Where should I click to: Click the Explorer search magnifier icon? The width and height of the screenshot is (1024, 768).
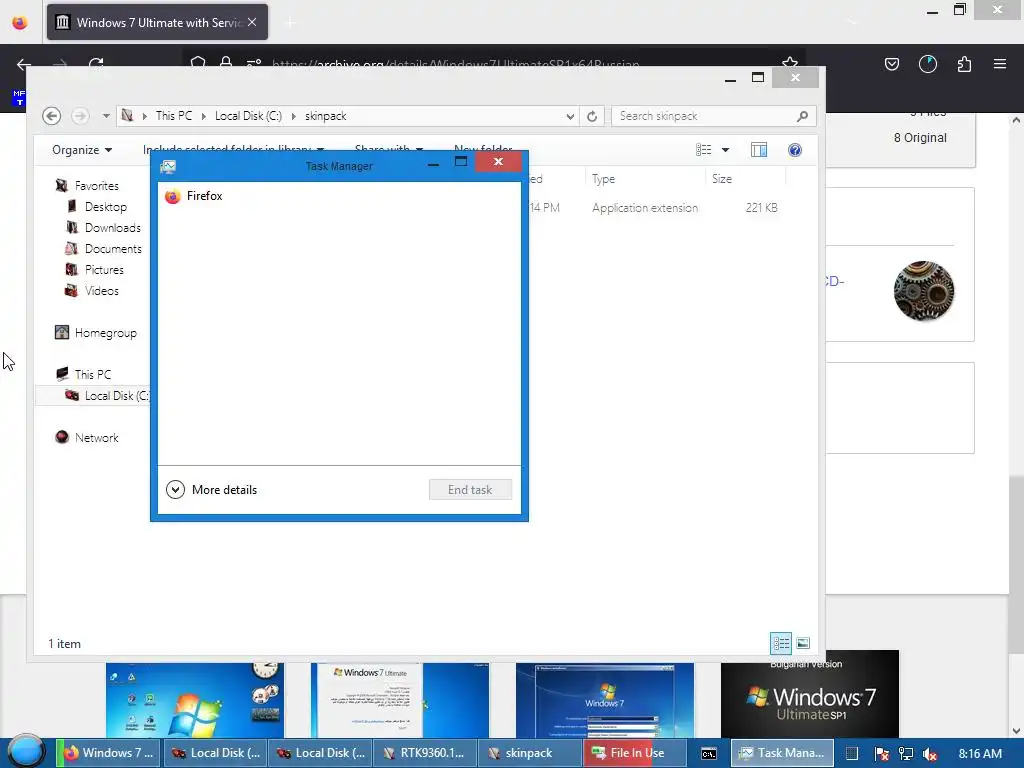[x=803, y=116]
